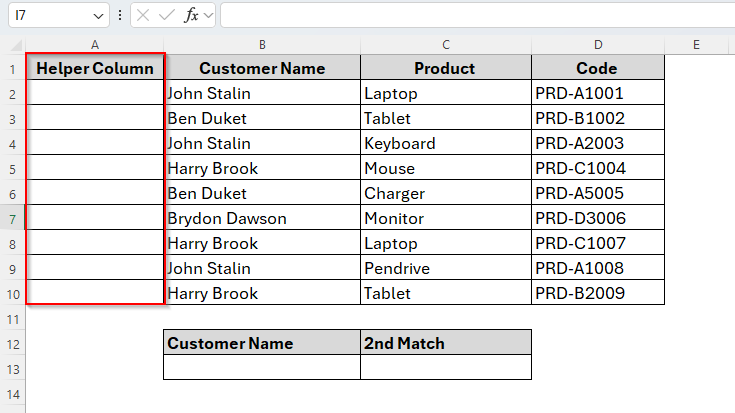Select the cell containing Brydon Dawson
The width and height of the screenshot is (735, 413).
pos(262,218)
